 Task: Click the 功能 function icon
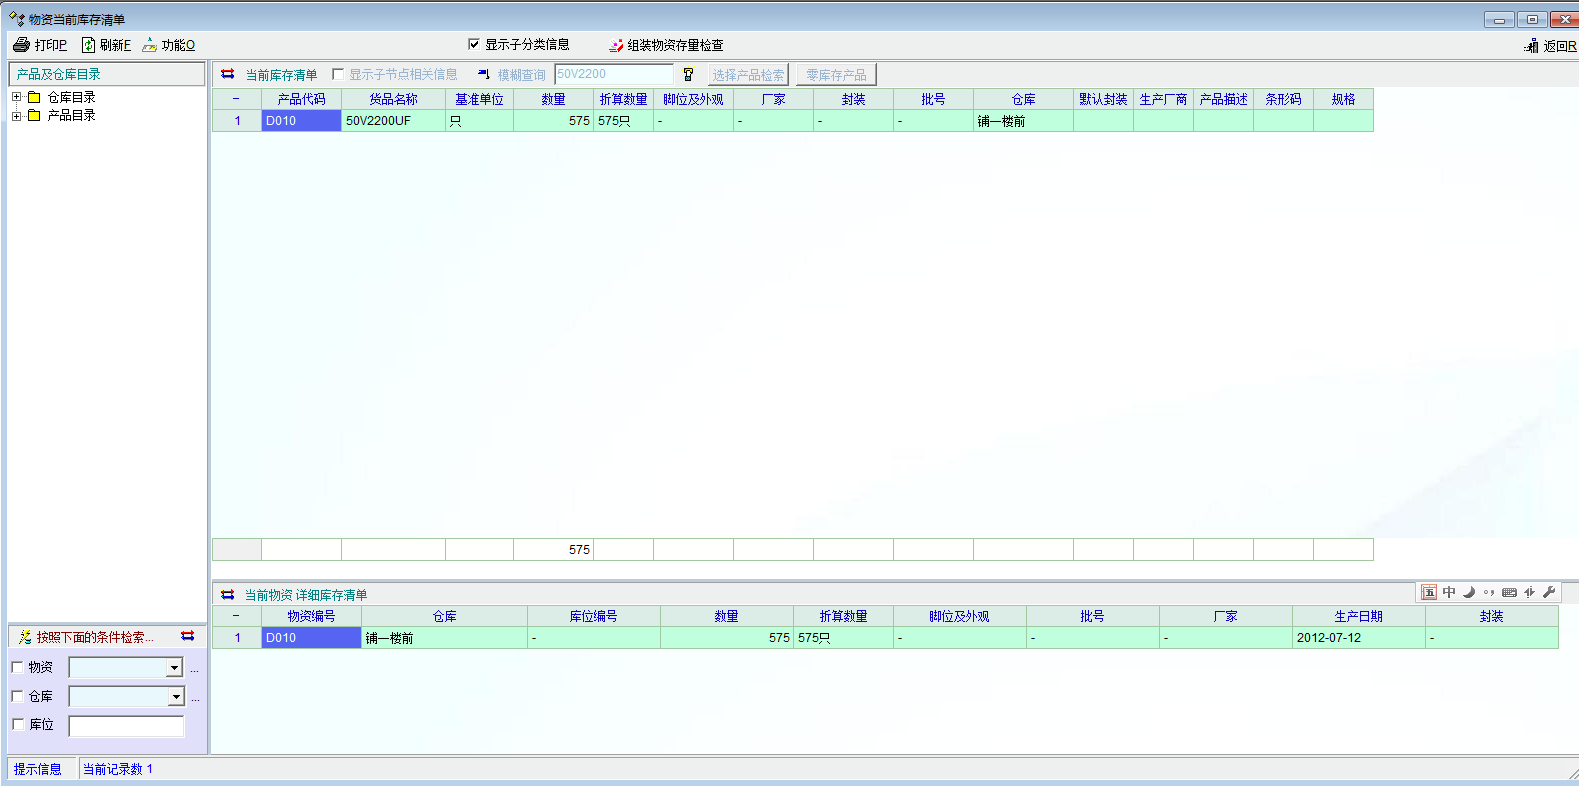point(149,45)
